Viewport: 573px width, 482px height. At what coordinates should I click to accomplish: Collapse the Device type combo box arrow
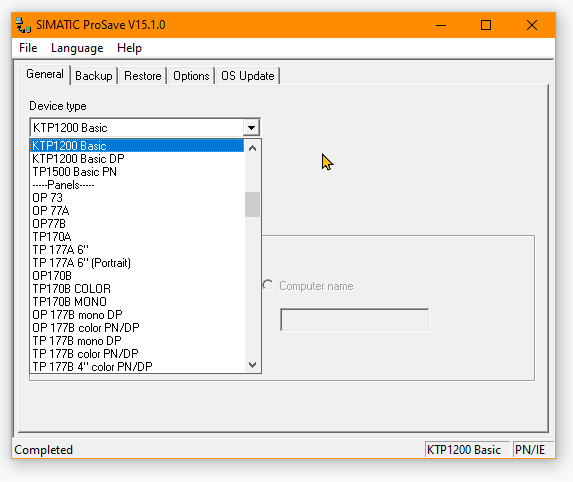tap(251, 128)
